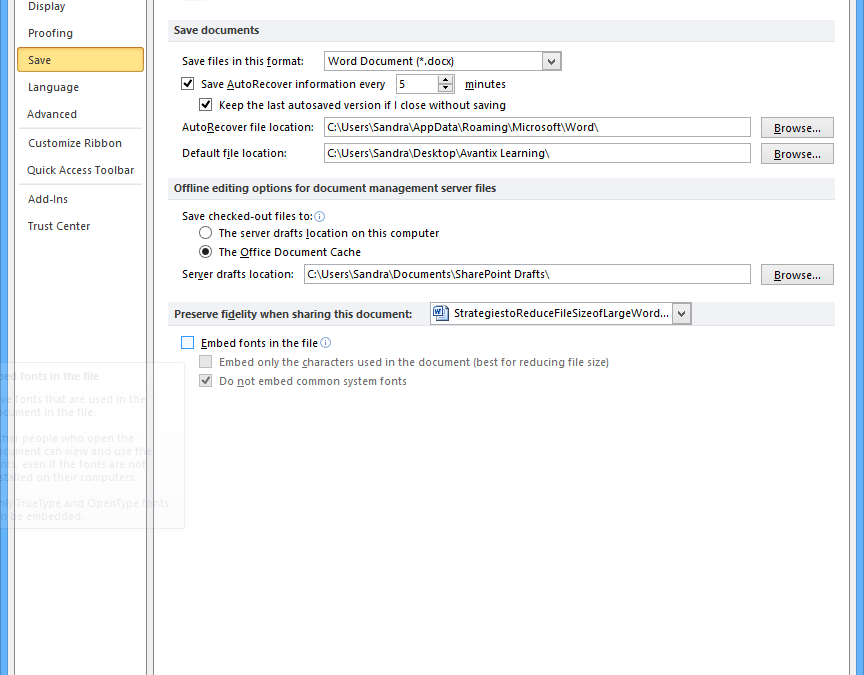
Task: Increase AutoRecover minutes with up arrow
Action: coord(446,80)
